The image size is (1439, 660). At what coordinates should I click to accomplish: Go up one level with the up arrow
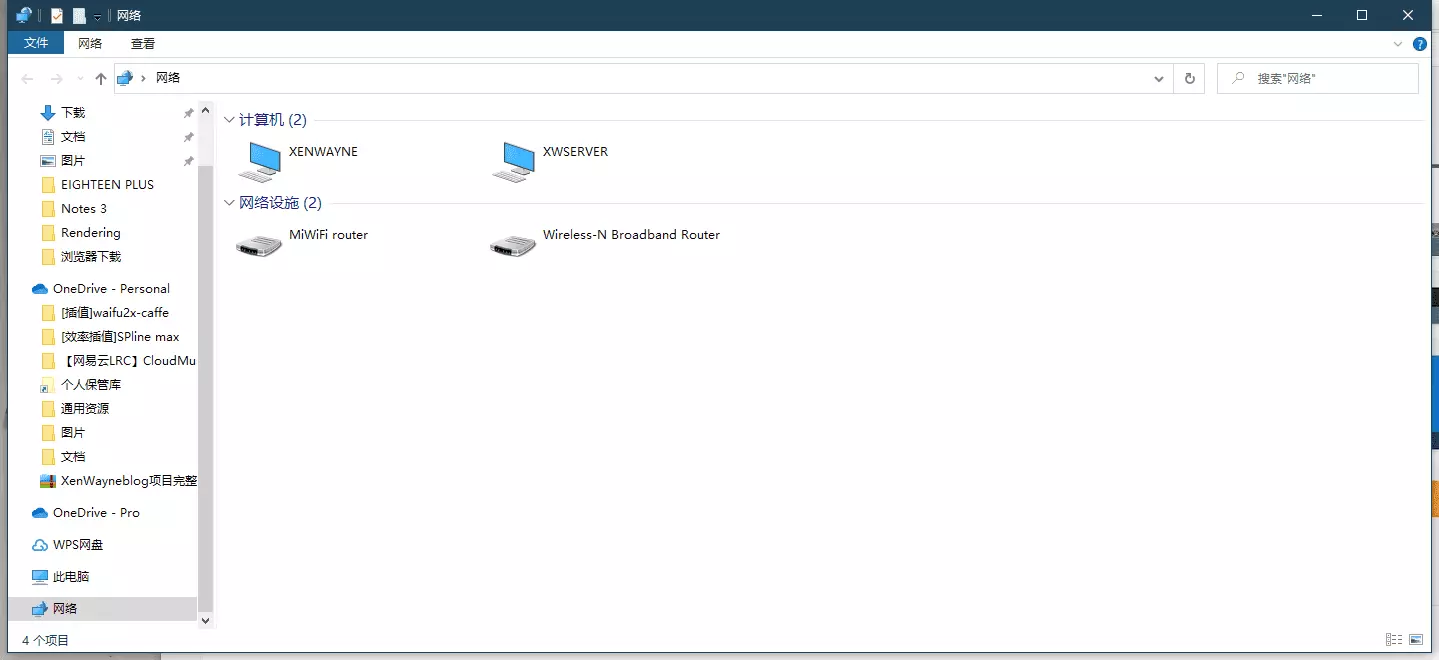(100, 79)
